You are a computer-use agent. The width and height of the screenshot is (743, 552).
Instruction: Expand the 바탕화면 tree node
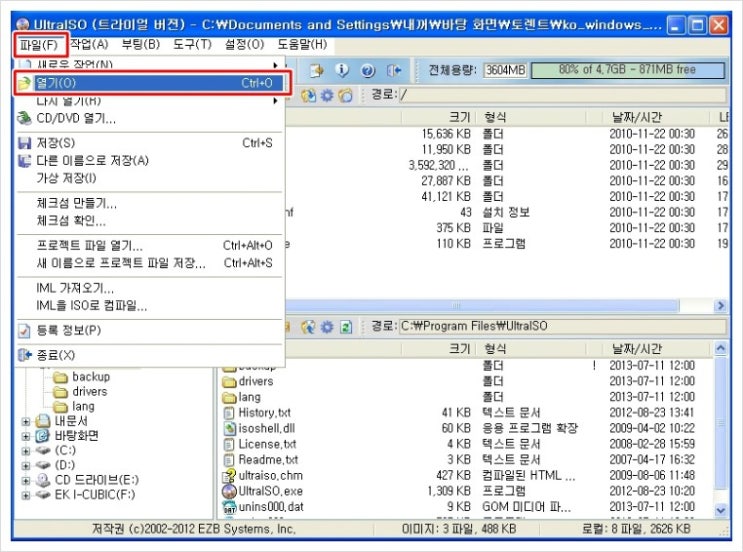[26, 436]
